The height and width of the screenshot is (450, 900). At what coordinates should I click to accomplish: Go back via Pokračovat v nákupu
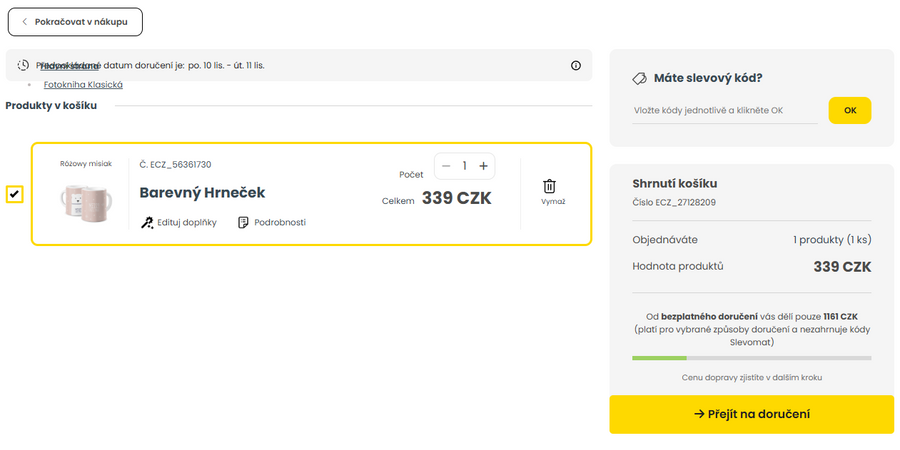pos(75,21)
